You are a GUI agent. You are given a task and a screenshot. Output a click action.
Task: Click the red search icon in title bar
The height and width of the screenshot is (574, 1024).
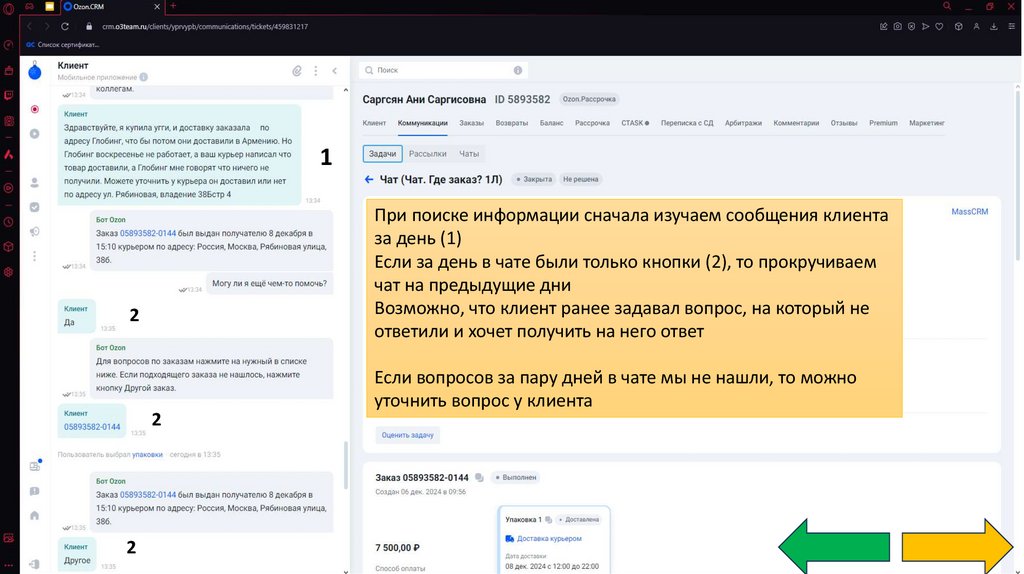tap(947, 6)
